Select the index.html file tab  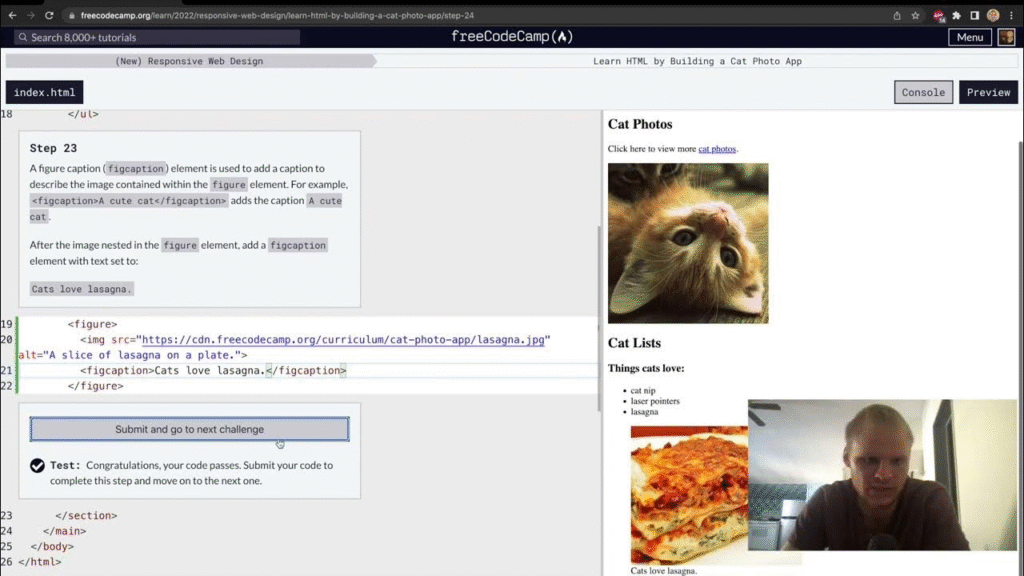click(44, 92)
